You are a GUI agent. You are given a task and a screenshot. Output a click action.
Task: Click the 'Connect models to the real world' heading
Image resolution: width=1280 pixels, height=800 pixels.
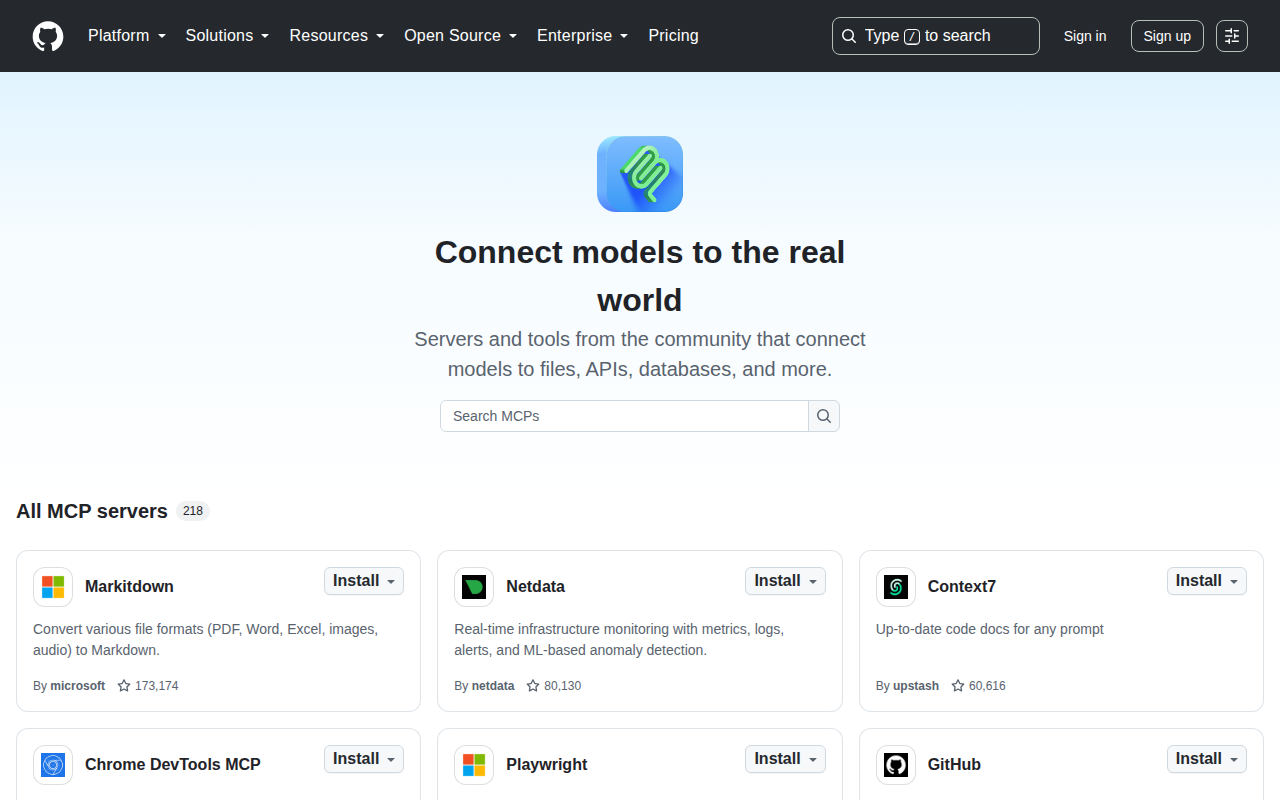click(x=640, y=276)
